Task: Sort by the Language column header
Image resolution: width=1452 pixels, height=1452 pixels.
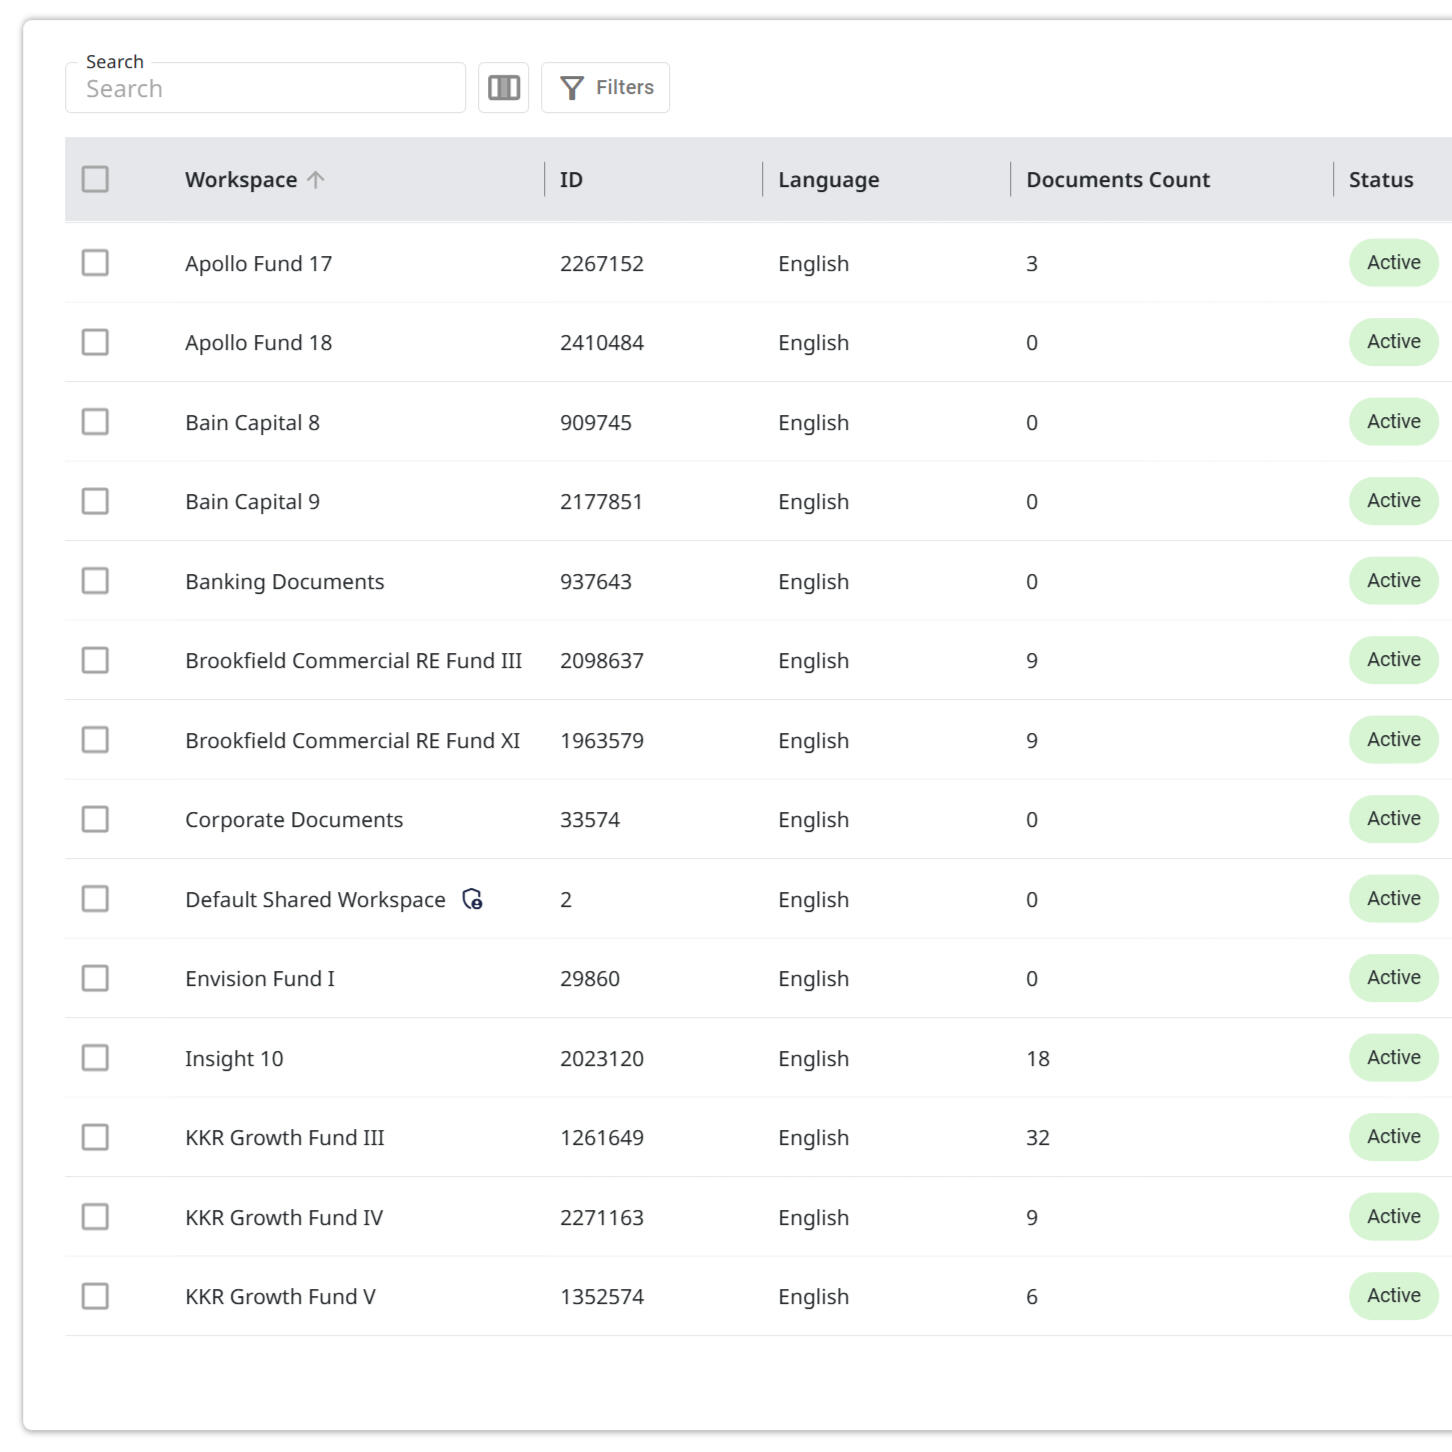Action: pos(828,180)
